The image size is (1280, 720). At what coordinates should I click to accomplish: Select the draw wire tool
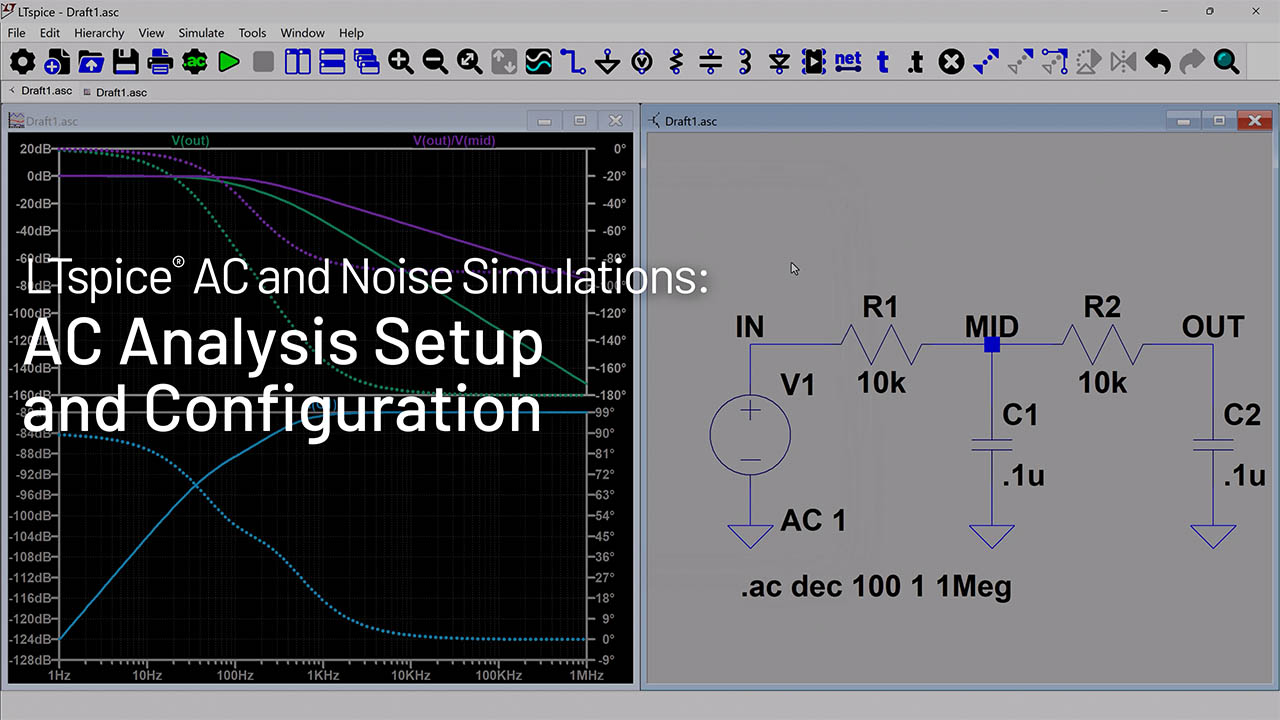point(573,62)
